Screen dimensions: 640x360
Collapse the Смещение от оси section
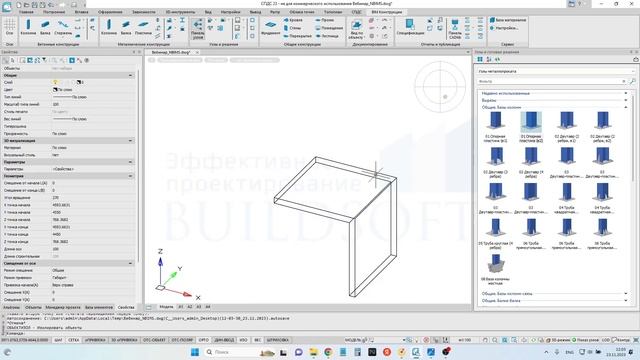click(x=131, y=264)
